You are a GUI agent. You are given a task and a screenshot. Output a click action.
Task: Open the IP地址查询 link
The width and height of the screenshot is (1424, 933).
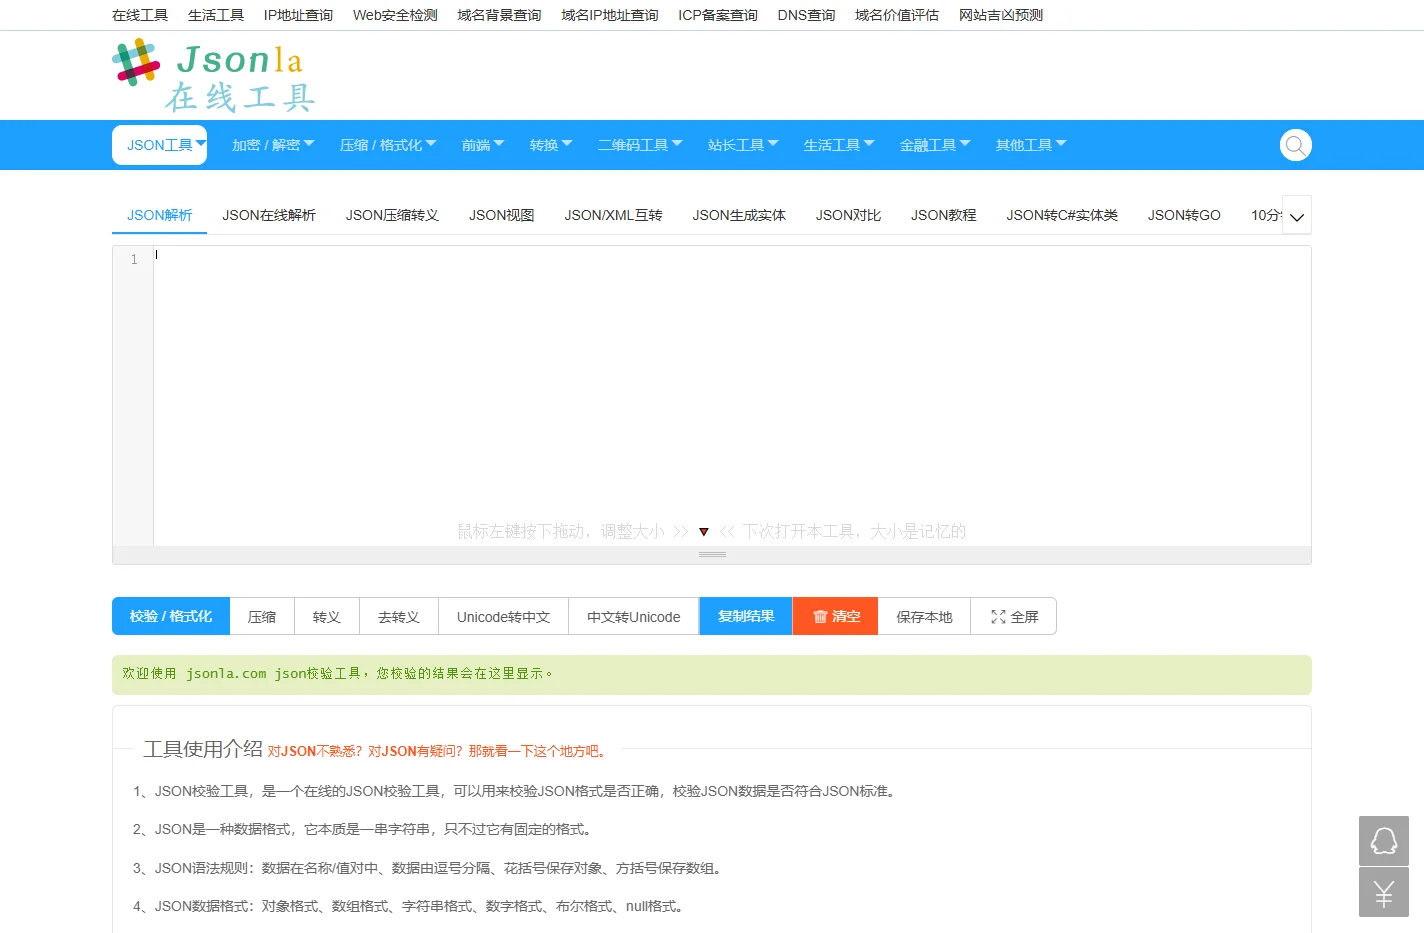298,15
